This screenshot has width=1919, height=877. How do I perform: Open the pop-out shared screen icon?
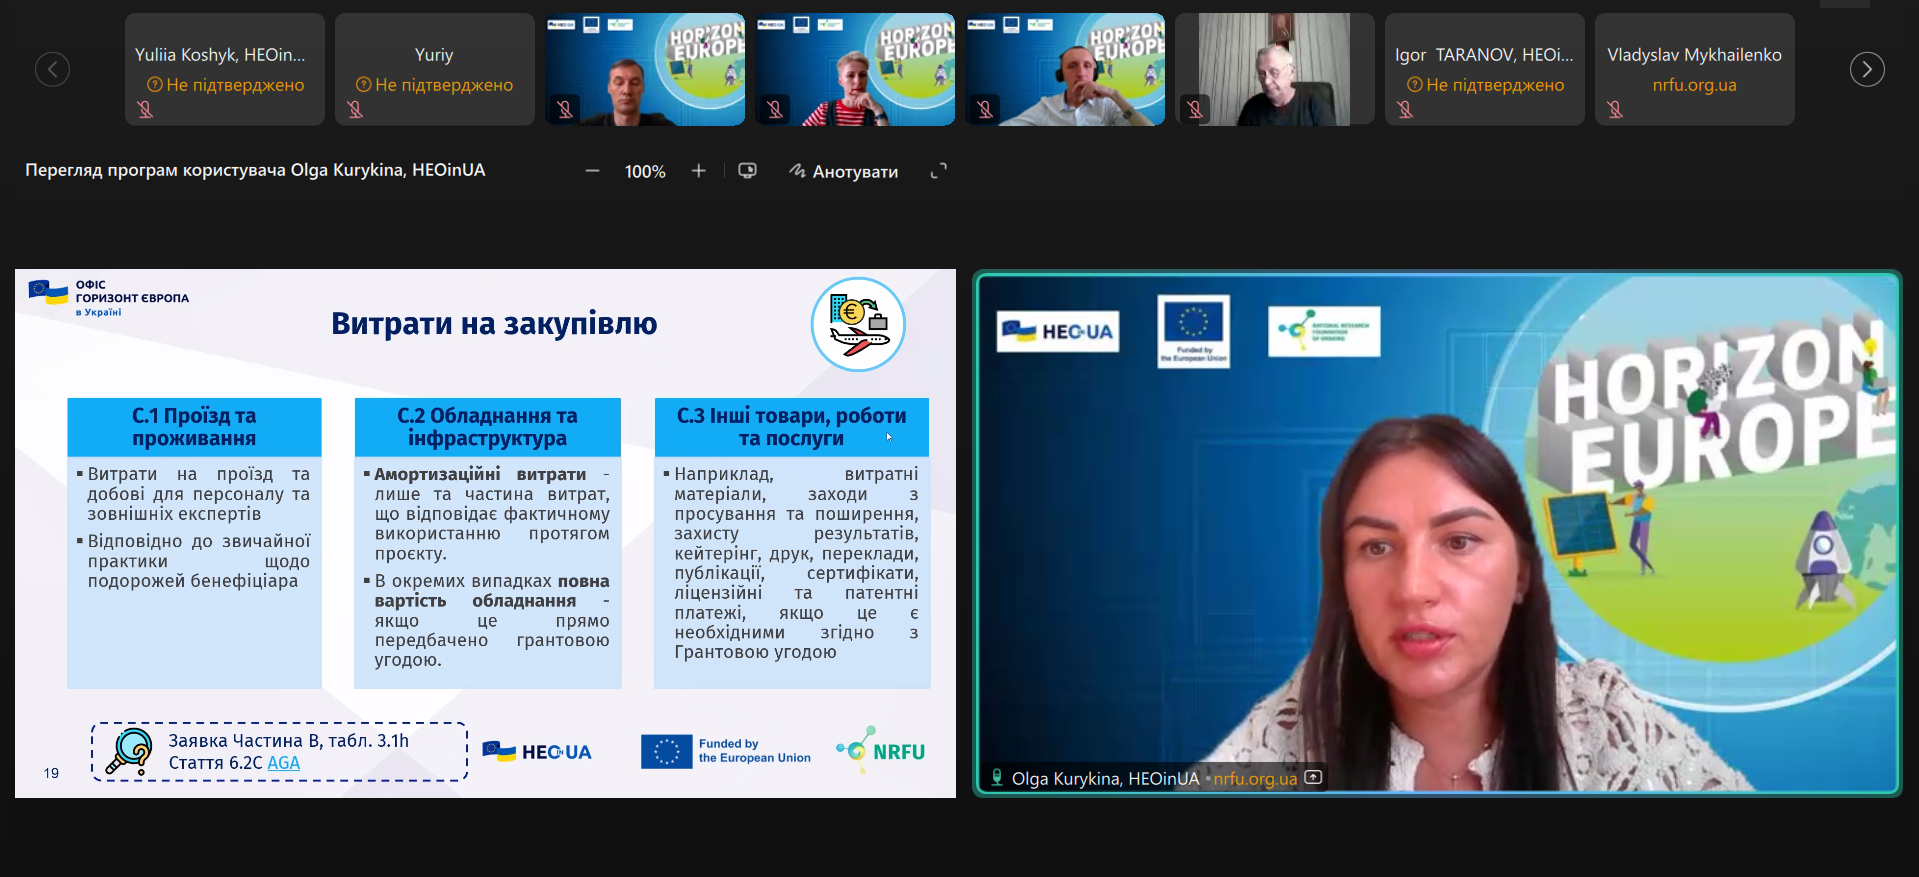747,171
